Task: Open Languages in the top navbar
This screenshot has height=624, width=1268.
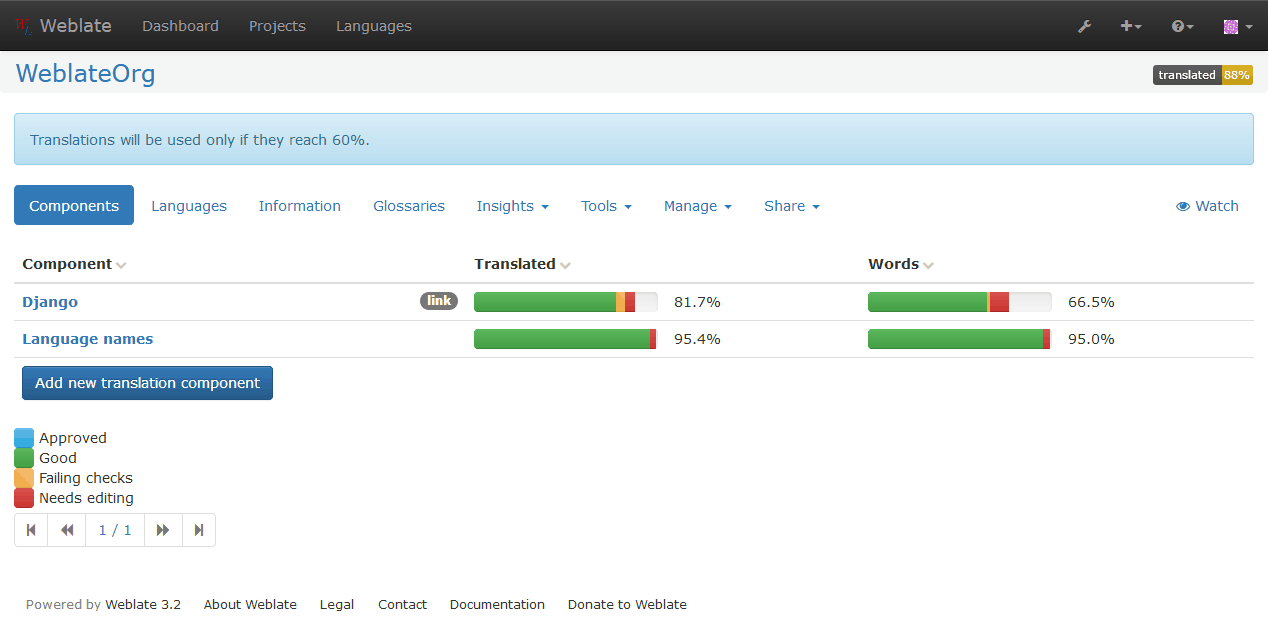Action: pos(374,26)
